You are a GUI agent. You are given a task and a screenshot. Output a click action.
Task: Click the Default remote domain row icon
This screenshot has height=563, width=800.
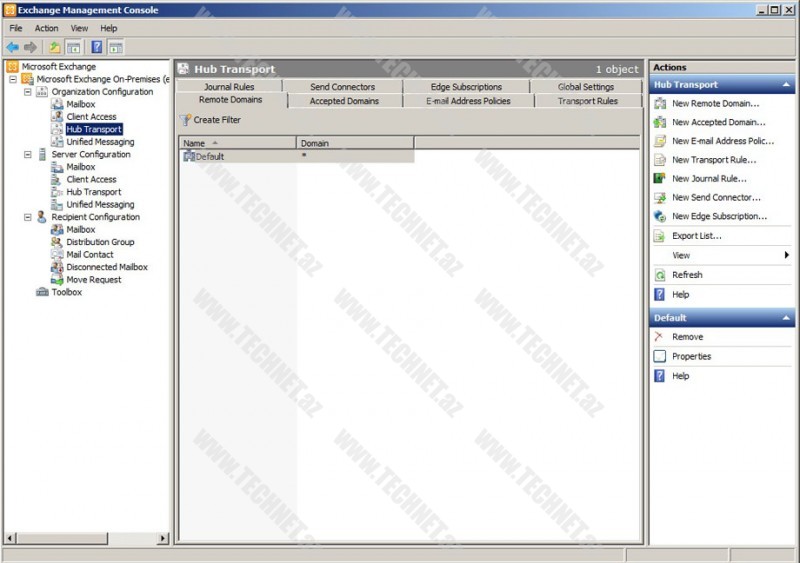pos(189,156)
